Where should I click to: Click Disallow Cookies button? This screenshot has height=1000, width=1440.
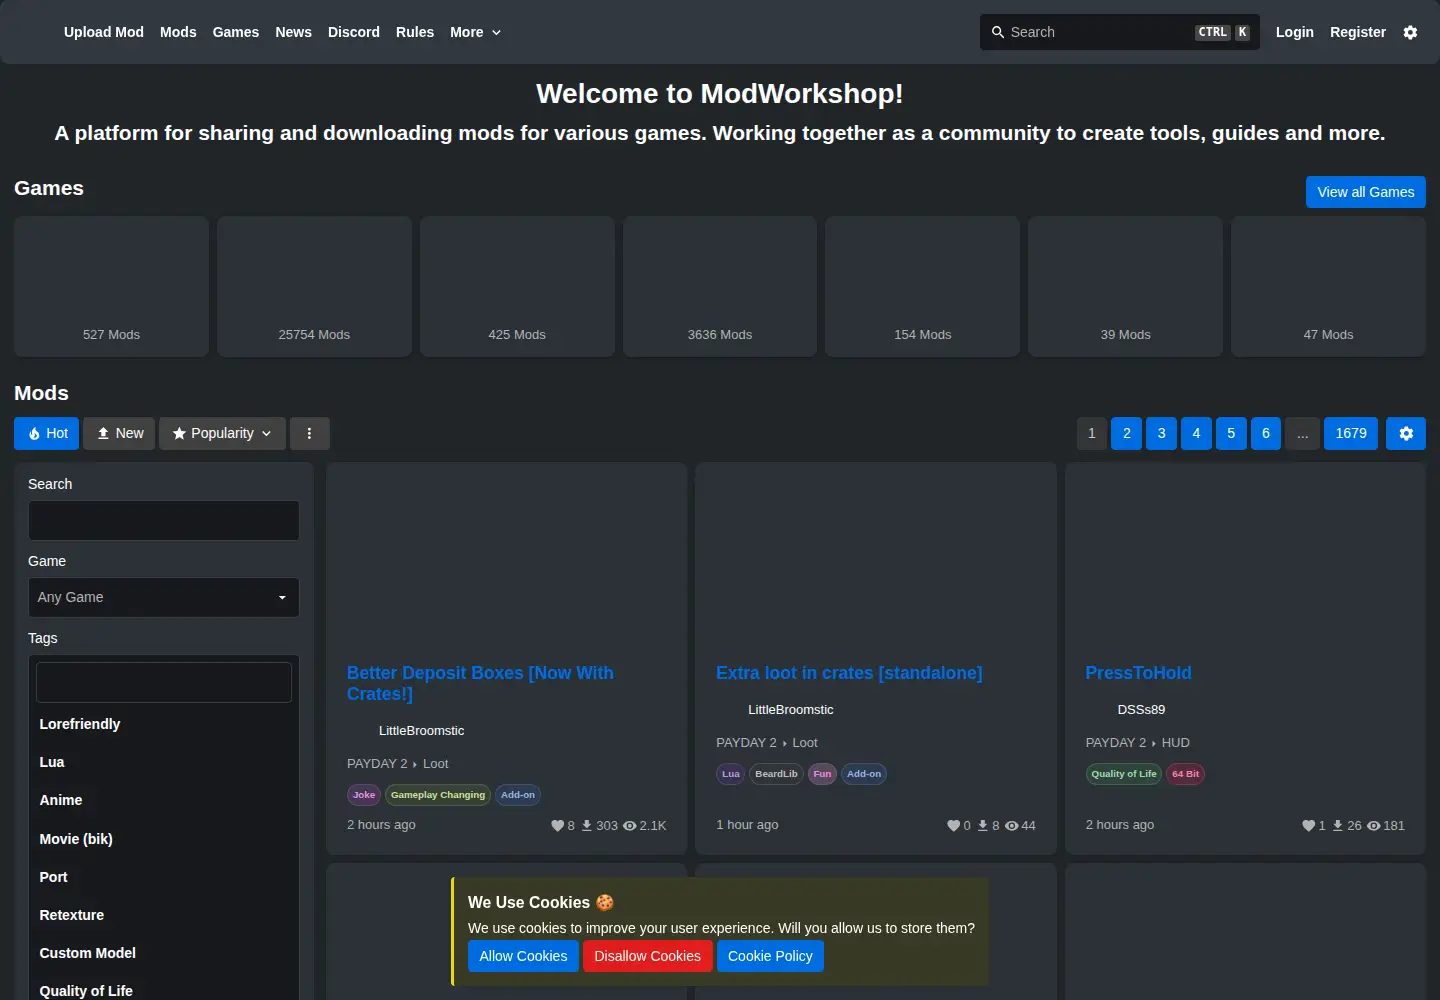coord(648,956)
